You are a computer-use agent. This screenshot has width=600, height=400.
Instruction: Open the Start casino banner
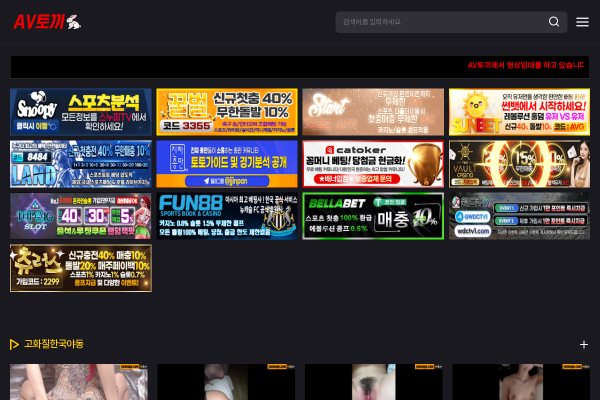(373, 112)
